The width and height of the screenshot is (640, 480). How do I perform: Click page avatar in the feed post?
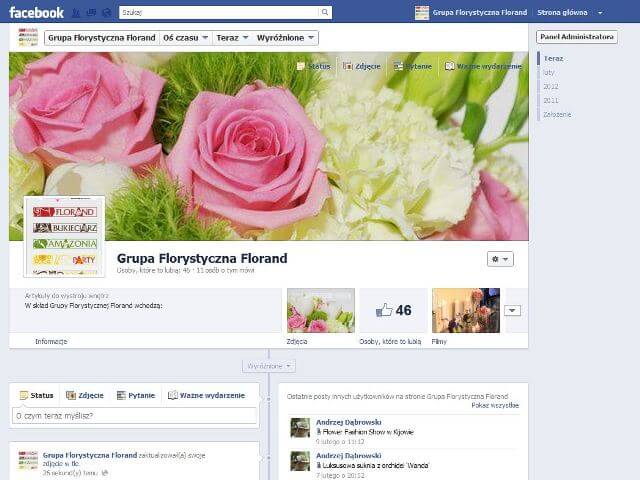[28, 461]
